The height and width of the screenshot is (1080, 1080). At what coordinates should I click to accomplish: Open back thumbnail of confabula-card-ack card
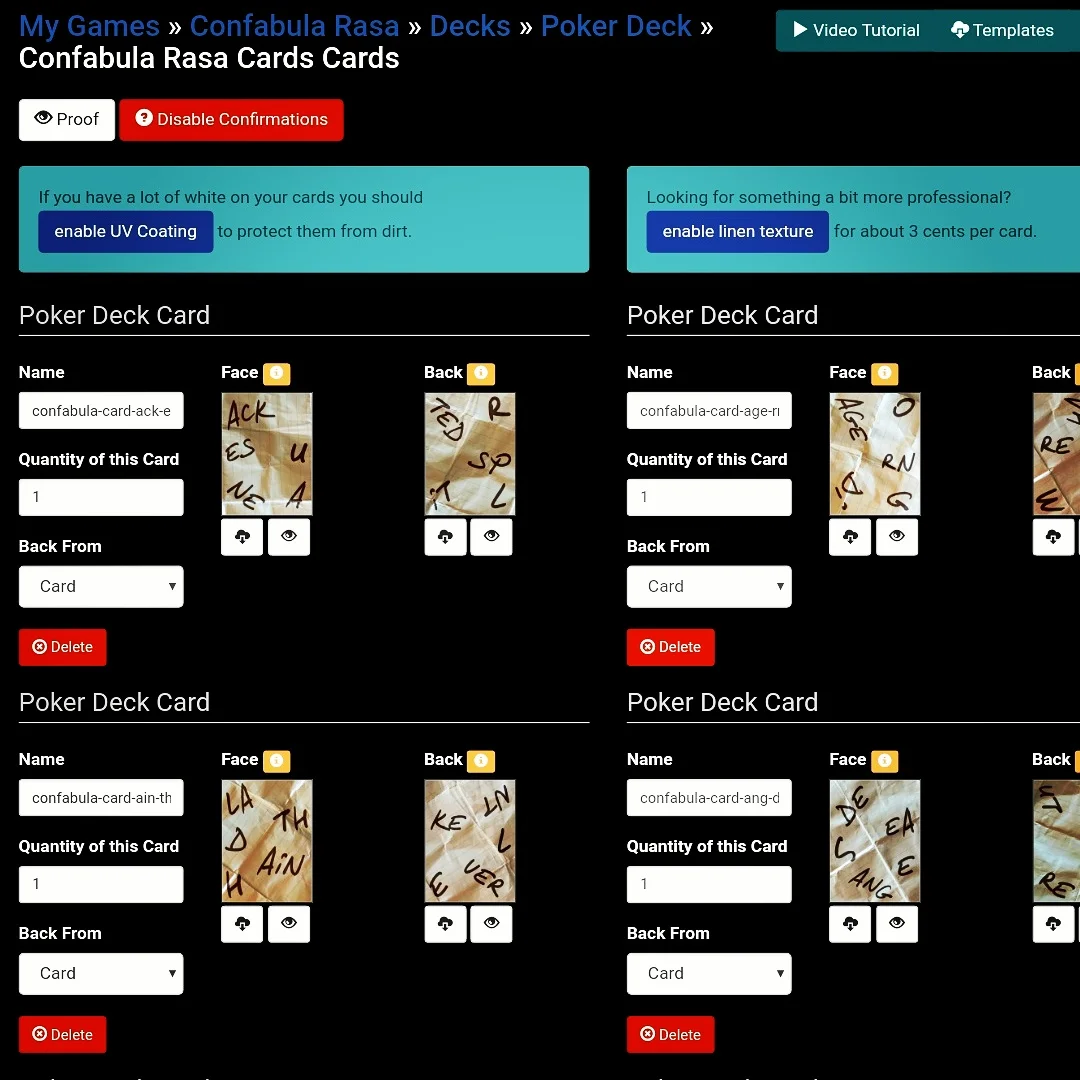(470, 454)
